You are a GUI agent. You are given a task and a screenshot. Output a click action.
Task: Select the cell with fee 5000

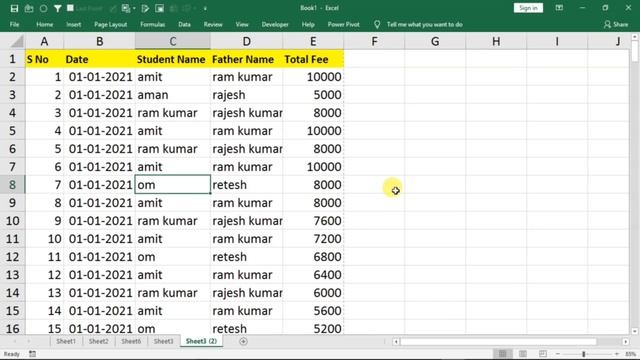313,95
